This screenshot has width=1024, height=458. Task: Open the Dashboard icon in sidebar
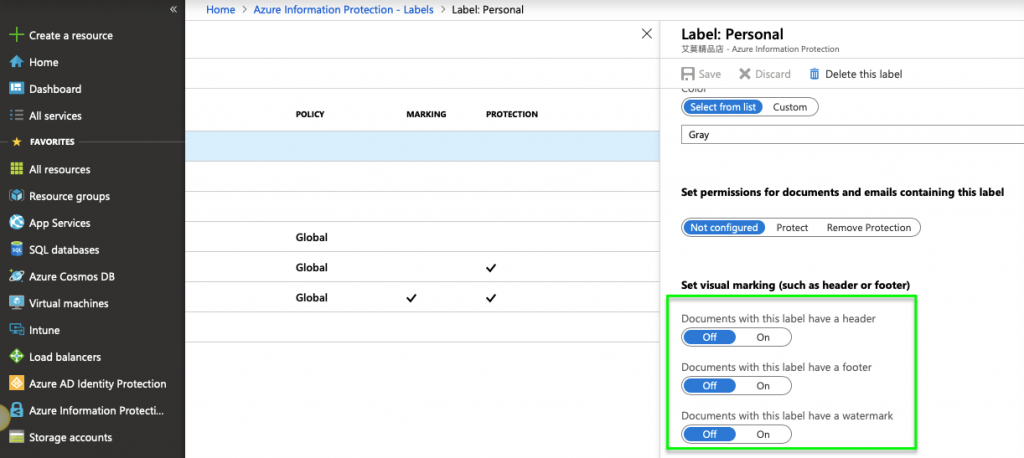pos(17,89)
